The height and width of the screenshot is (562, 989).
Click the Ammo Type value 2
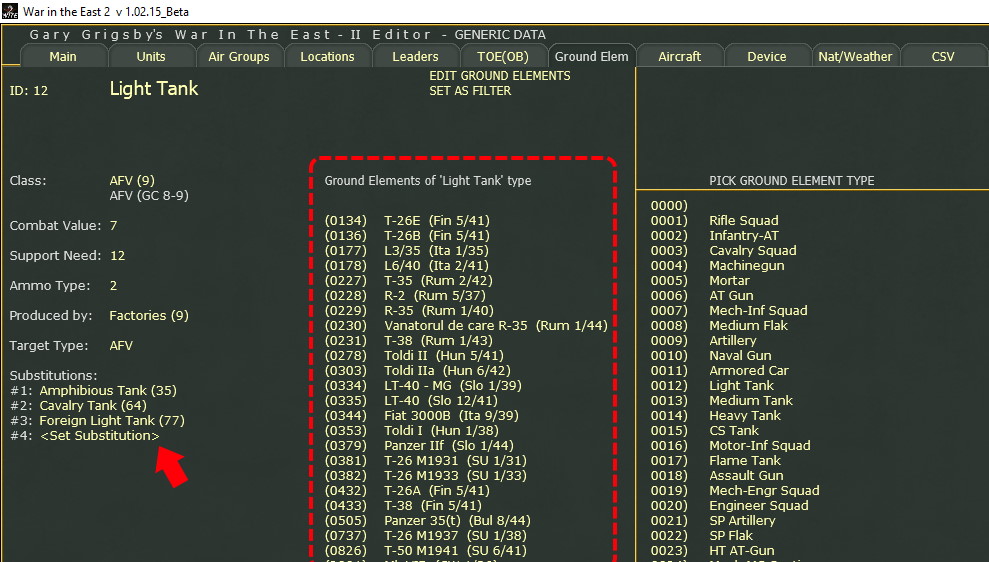pyautogui.click(x=114, y=285)
